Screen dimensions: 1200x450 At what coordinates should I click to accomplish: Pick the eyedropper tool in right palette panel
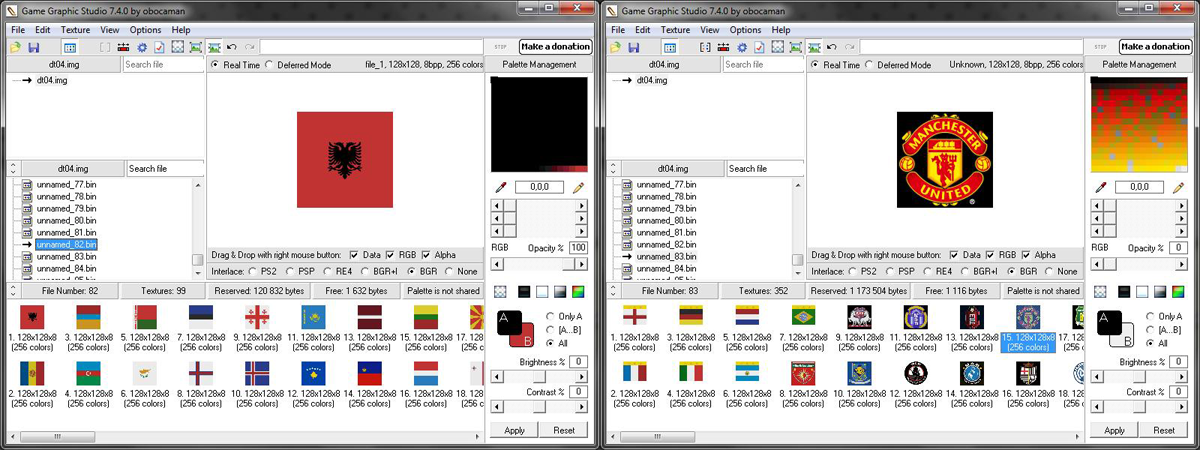click(x=1100, y=187)
